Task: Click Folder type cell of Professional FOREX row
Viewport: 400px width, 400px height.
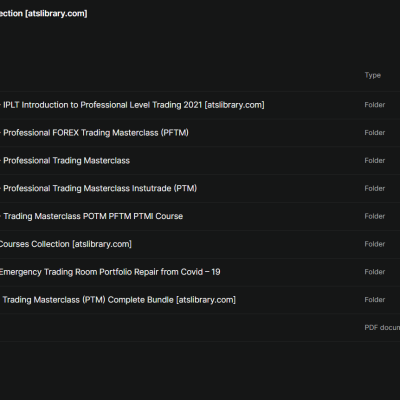Action: coord(375,133)
